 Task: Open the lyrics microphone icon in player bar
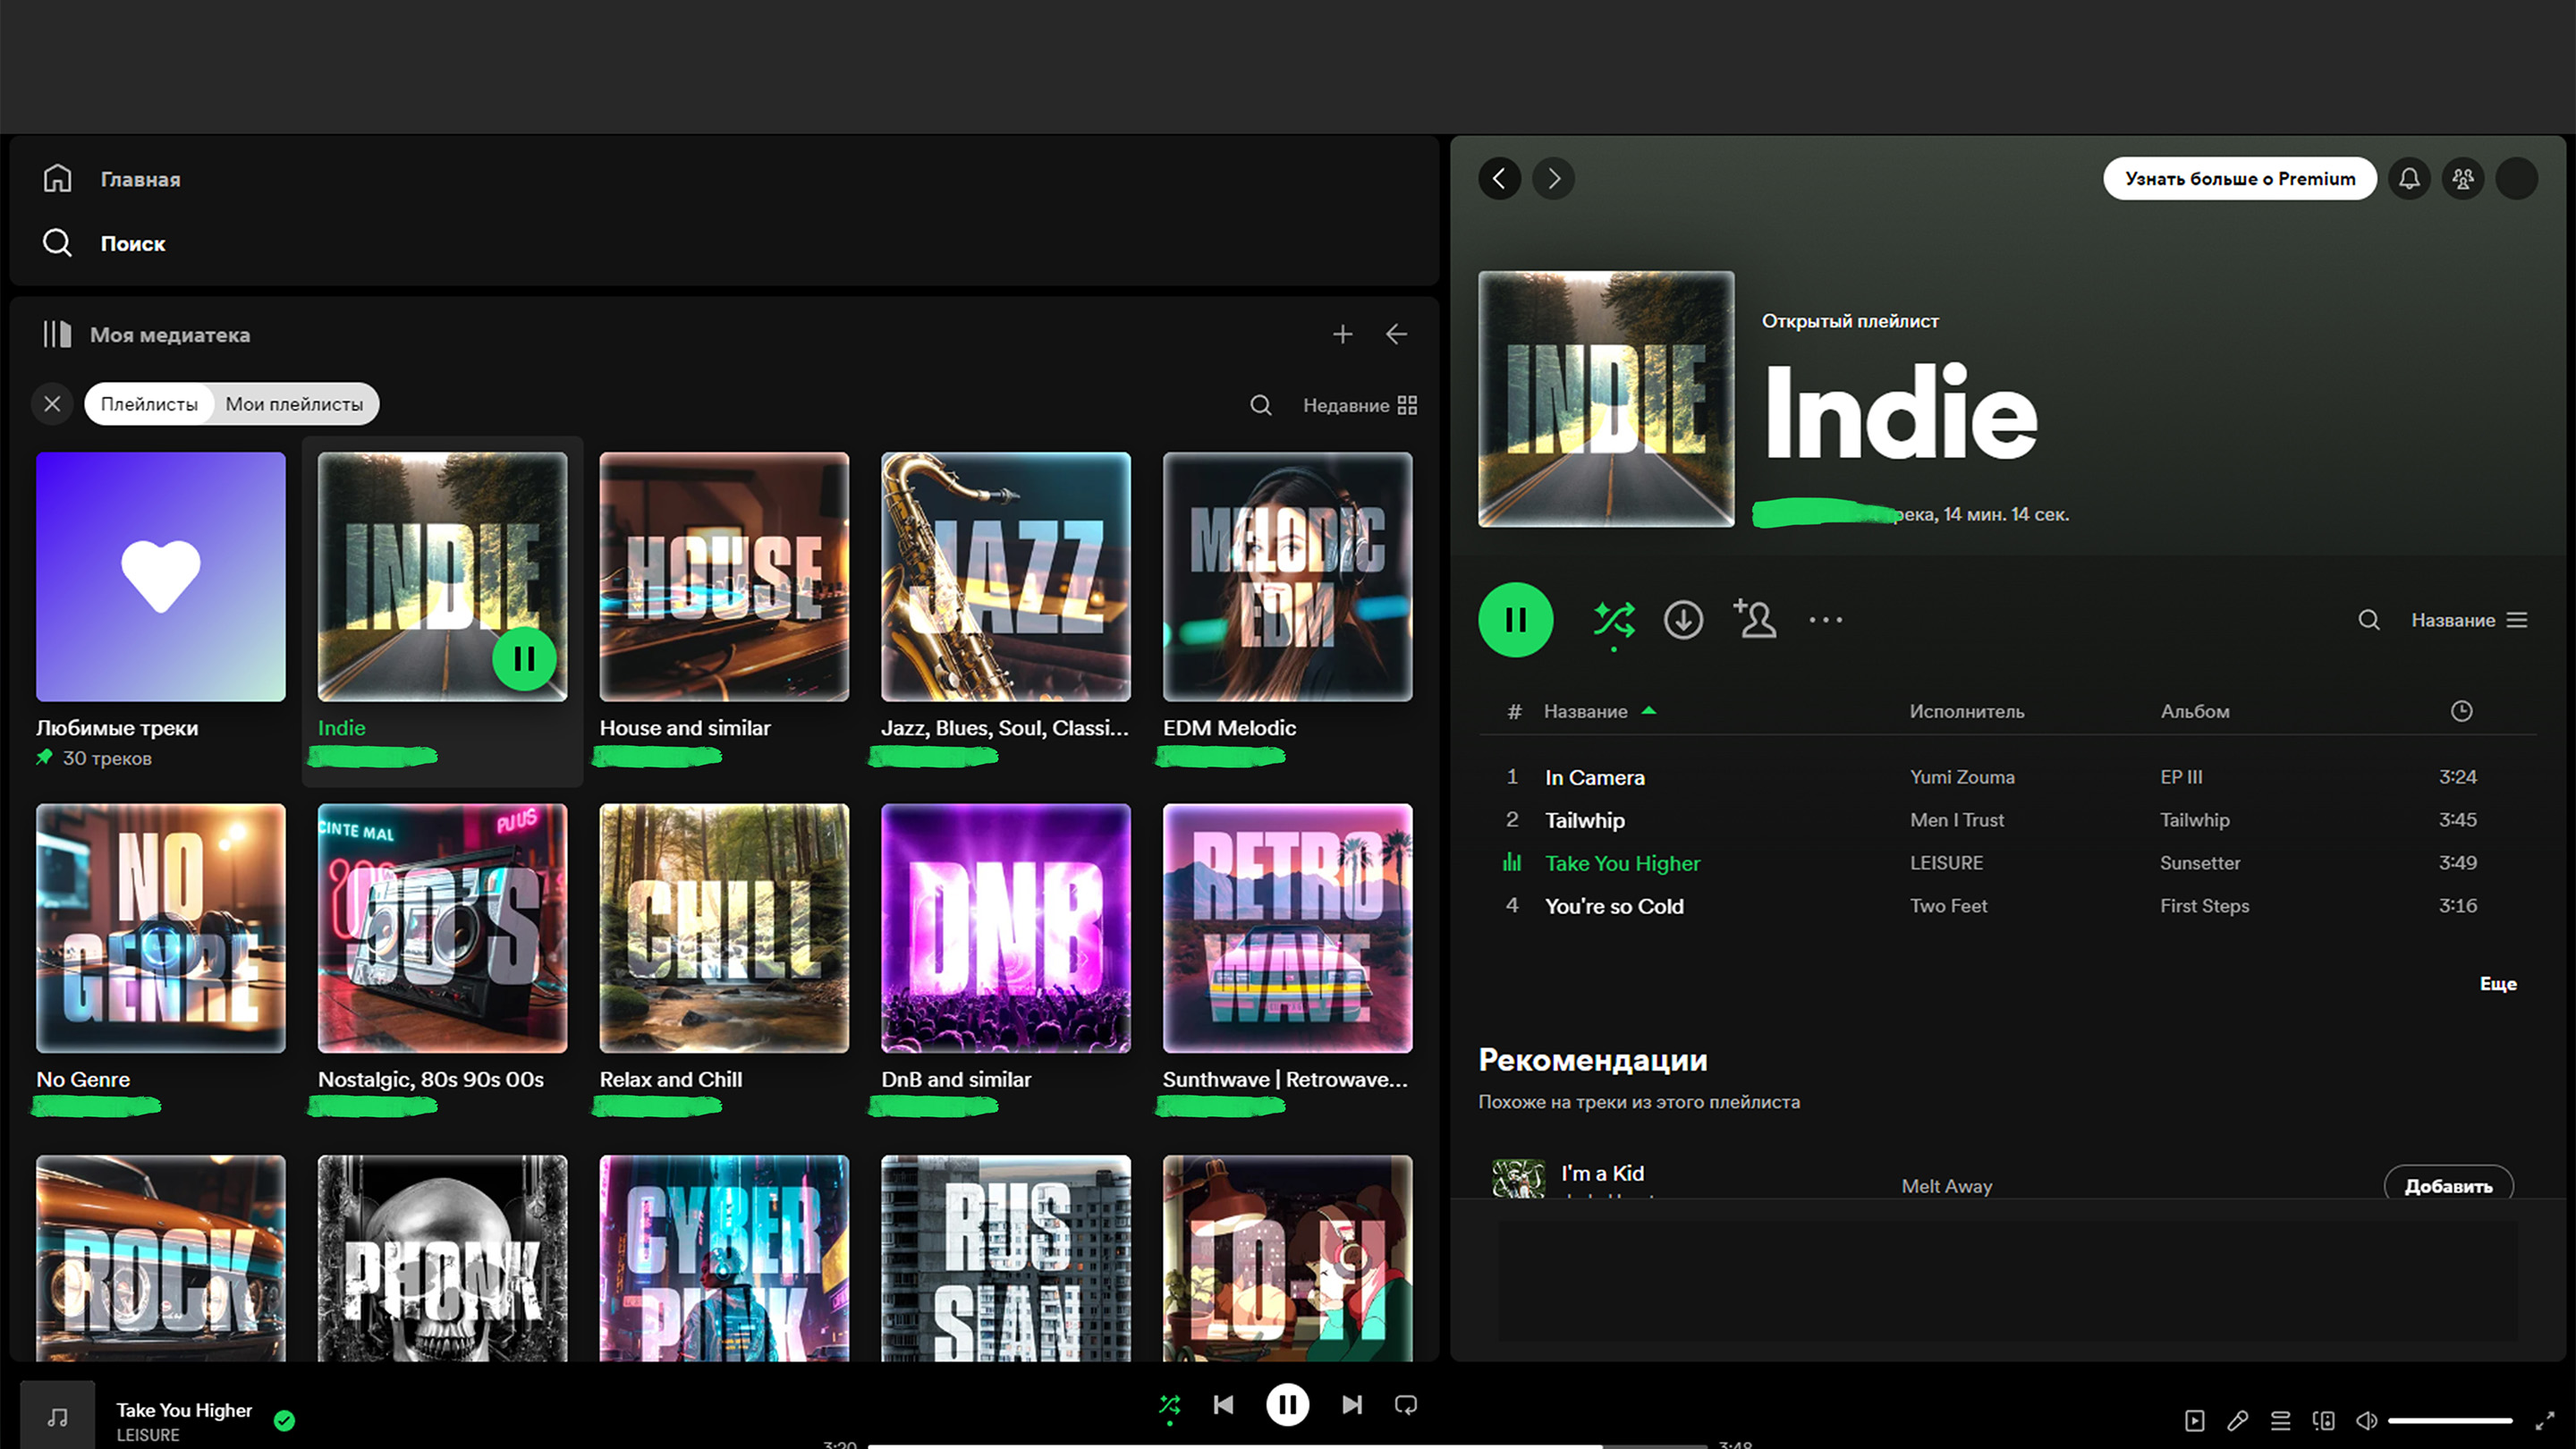point(2238,1420)
